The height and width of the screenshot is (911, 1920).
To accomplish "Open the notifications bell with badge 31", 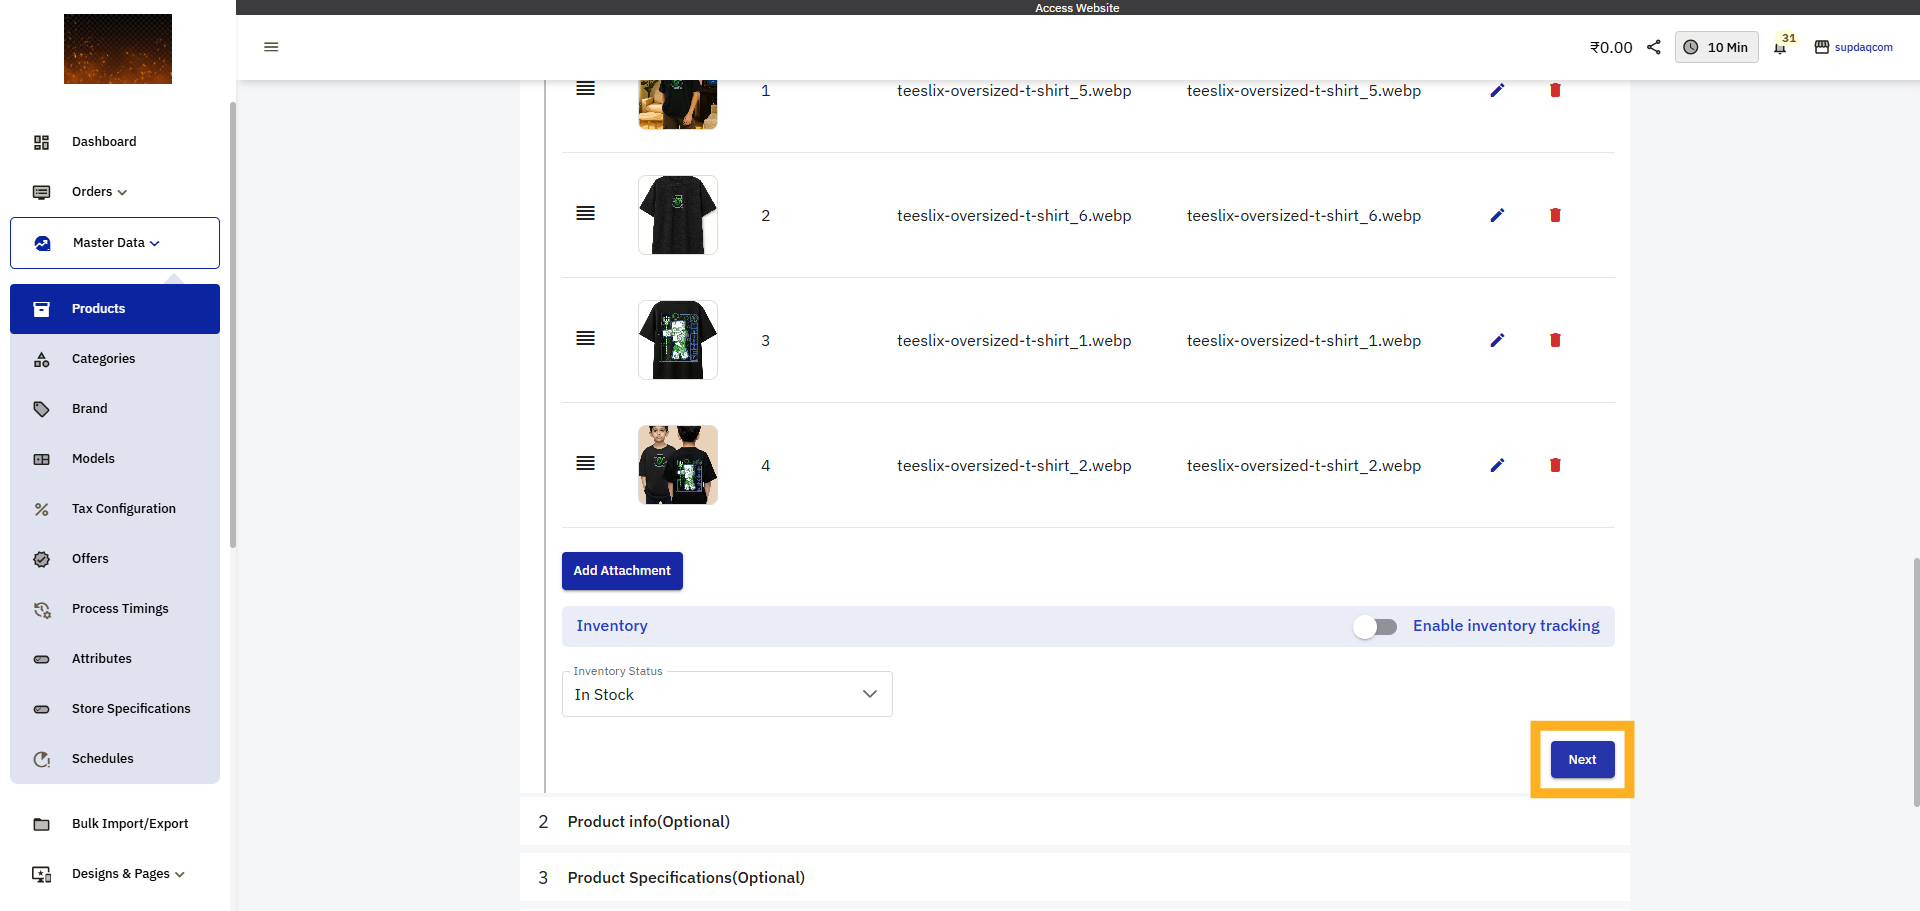I will pos(1781,47).
